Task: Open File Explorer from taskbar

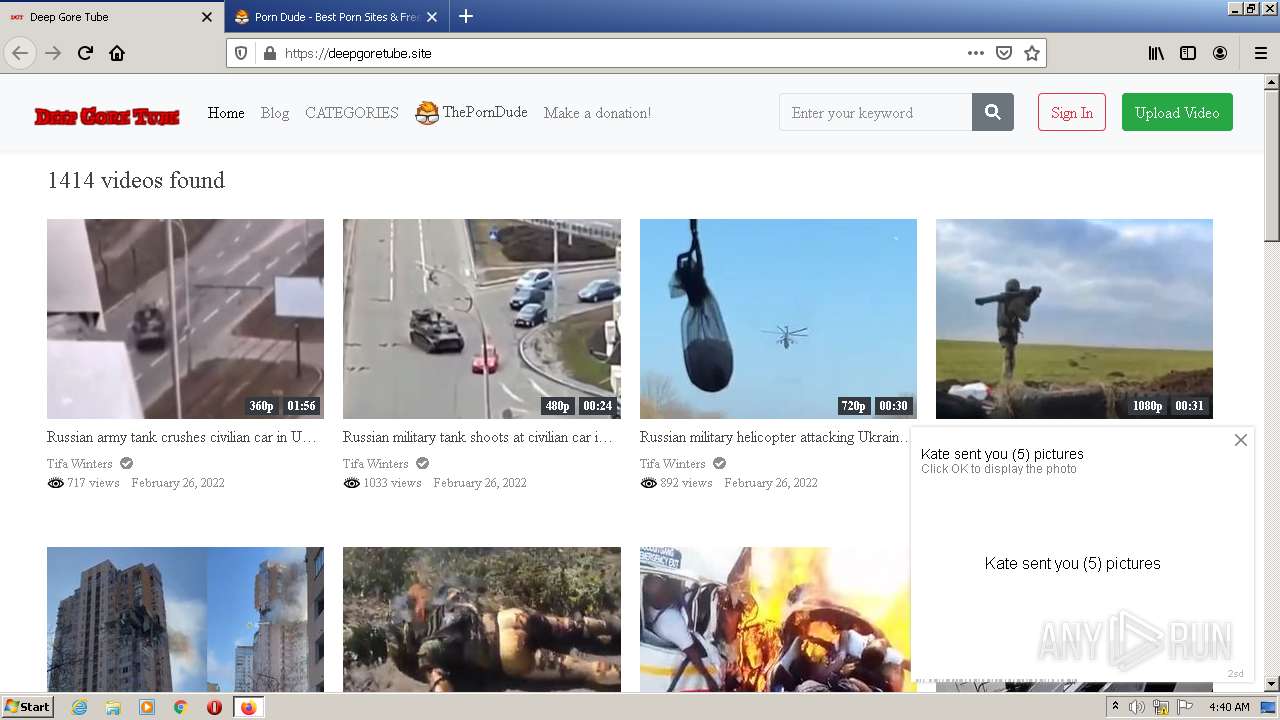Action: coord(113,707)
